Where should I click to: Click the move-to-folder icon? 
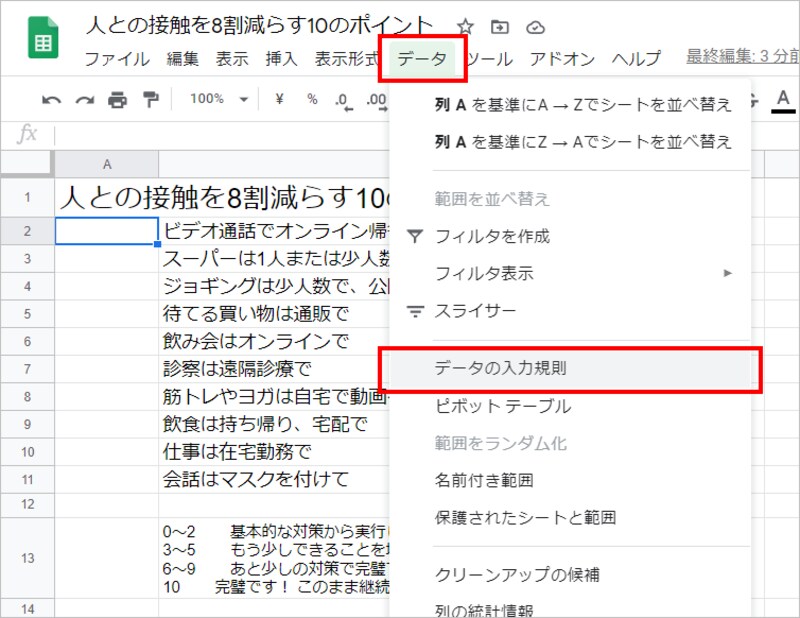(501, 29)
